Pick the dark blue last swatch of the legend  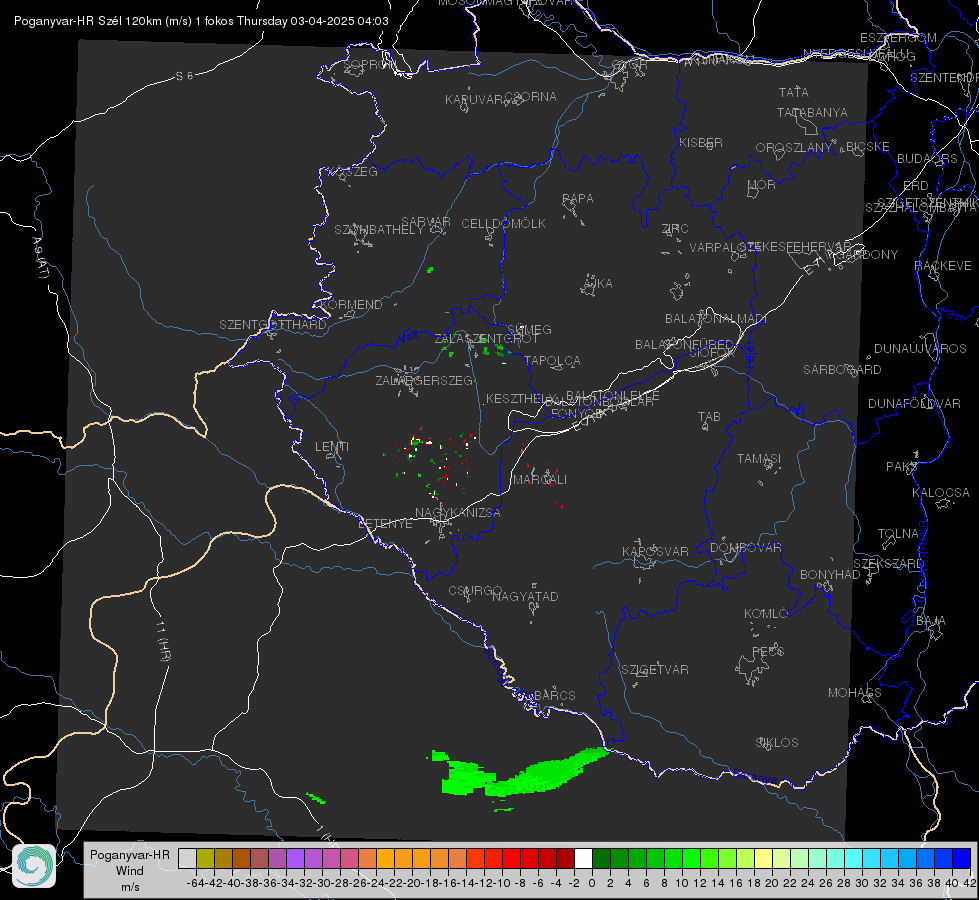(x=962, y=858)
